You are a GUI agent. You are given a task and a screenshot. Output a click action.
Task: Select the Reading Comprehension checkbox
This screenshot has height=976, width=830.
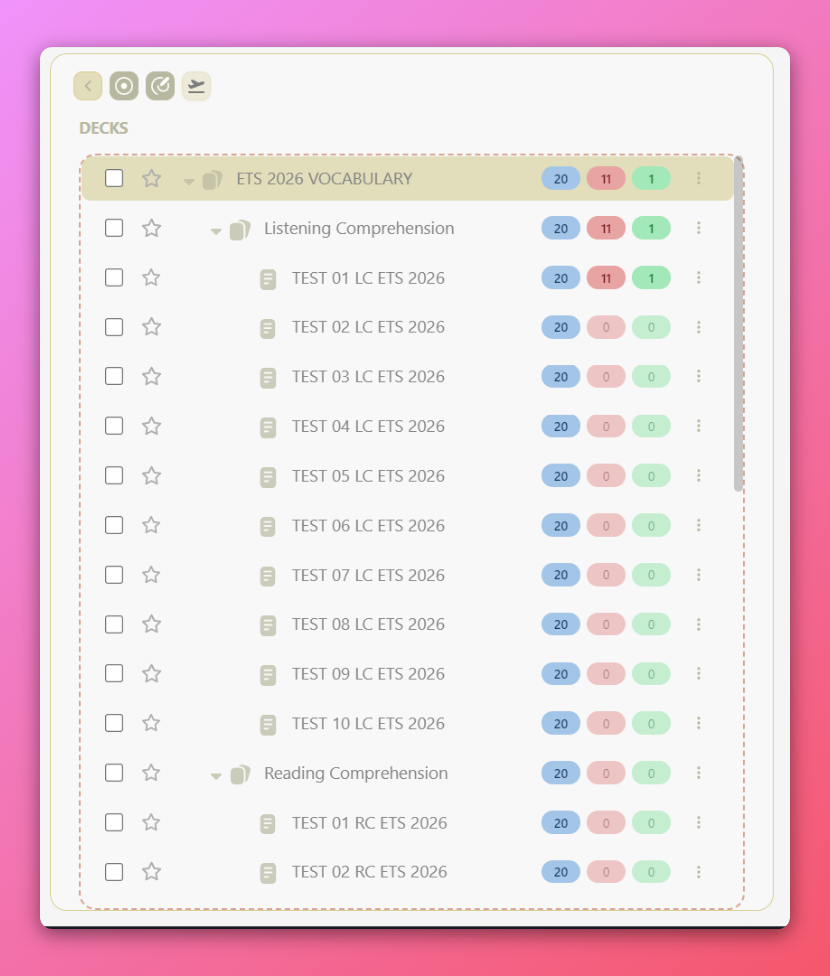[114, 772]
